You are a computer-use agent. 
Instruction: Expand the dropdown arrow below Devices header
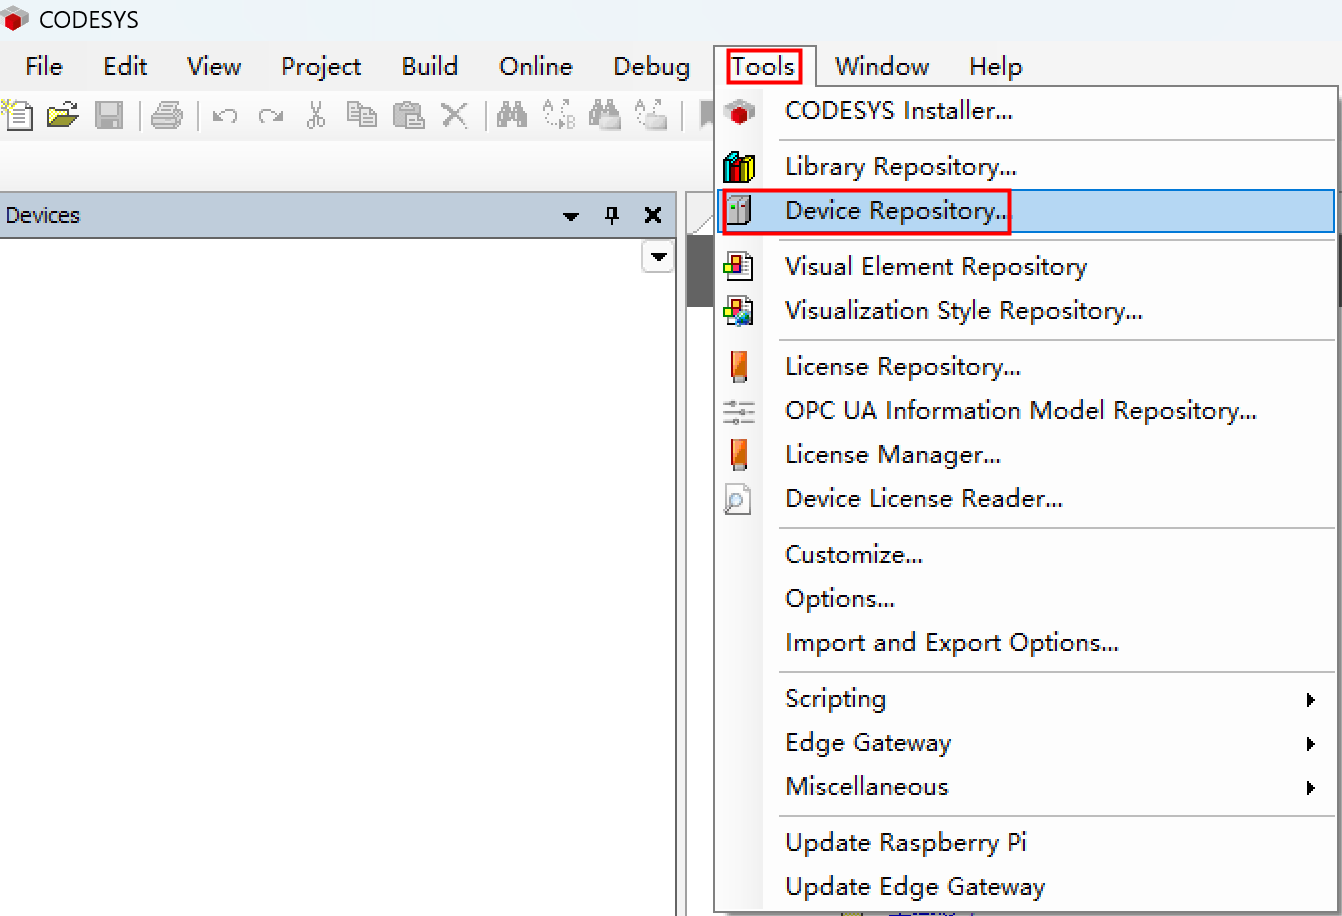click(658, 258)
